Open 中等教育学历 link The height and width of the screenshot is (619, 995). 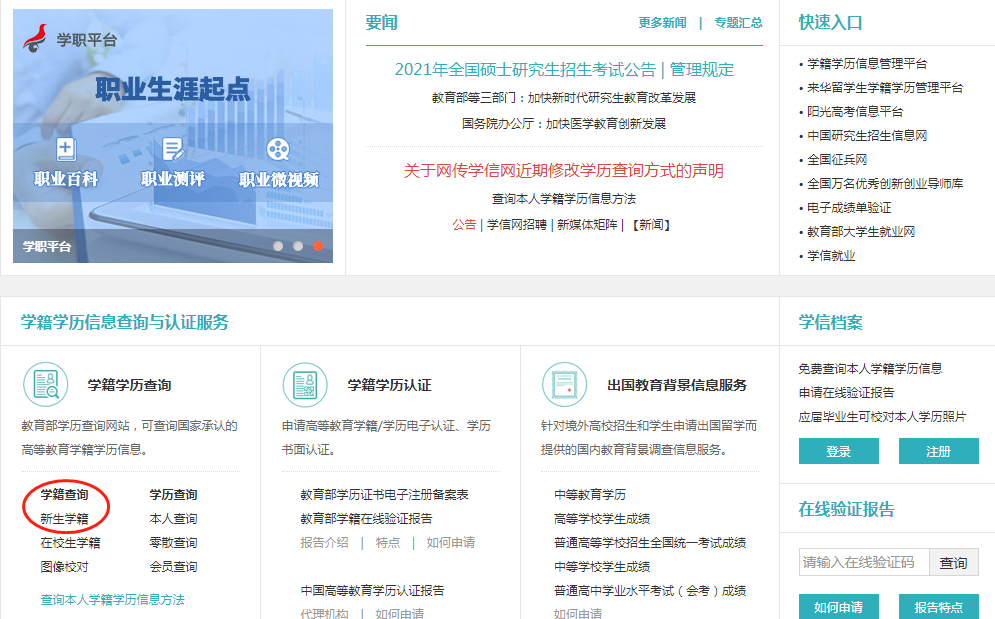pos(590,495)
